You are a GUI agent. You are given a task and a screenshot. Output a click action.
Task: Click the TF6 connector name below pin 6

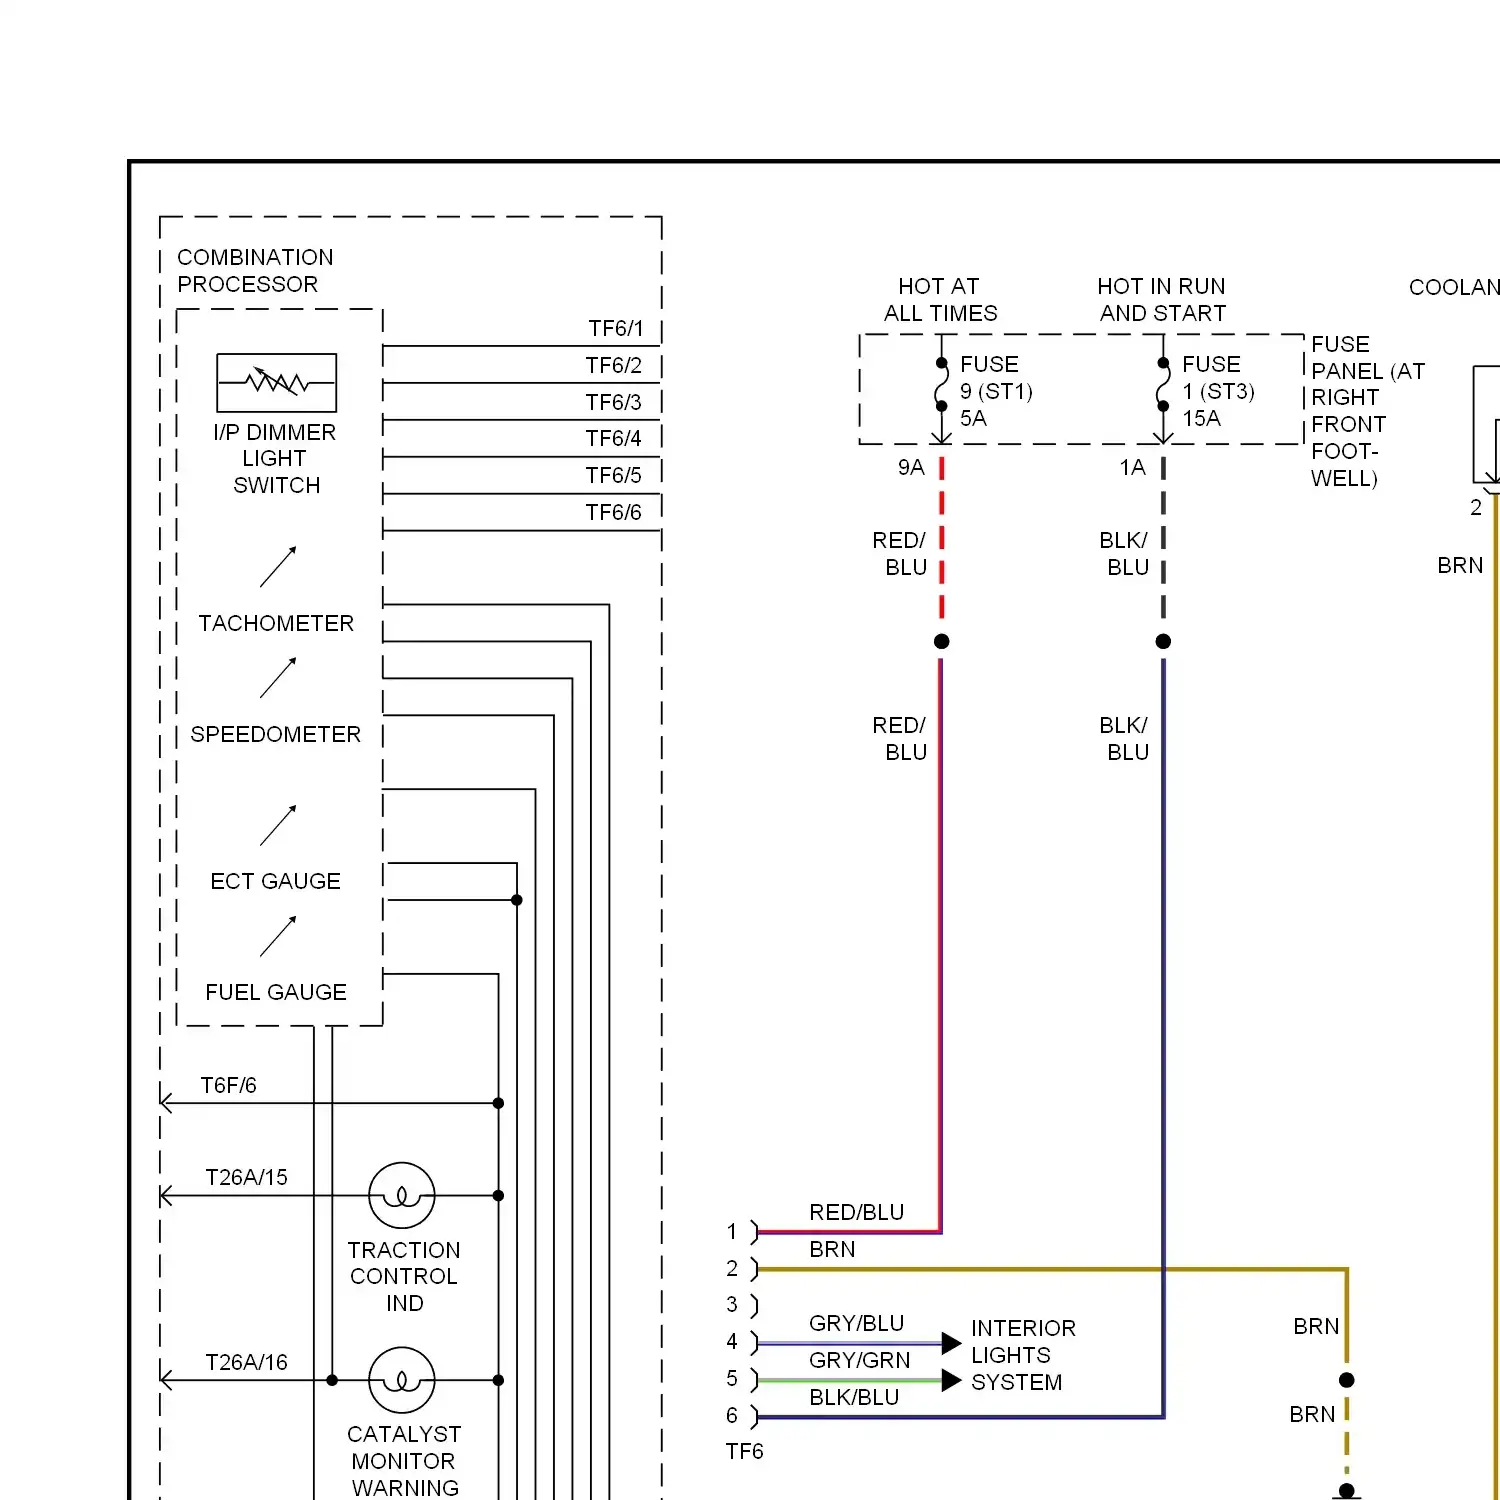tap(744, 1451)
